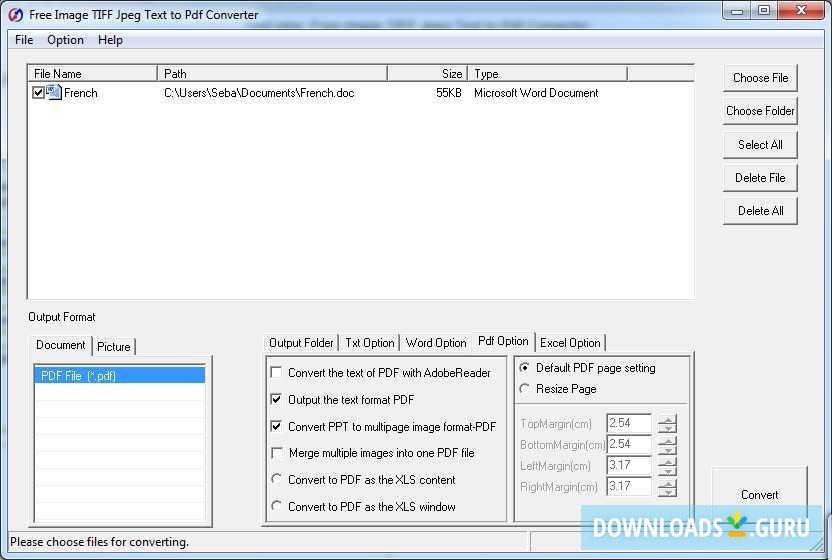Image resolution: width=832 pixels, height=560 pixels.
Task: Click the Delete File button
Action: pos(760,178)
